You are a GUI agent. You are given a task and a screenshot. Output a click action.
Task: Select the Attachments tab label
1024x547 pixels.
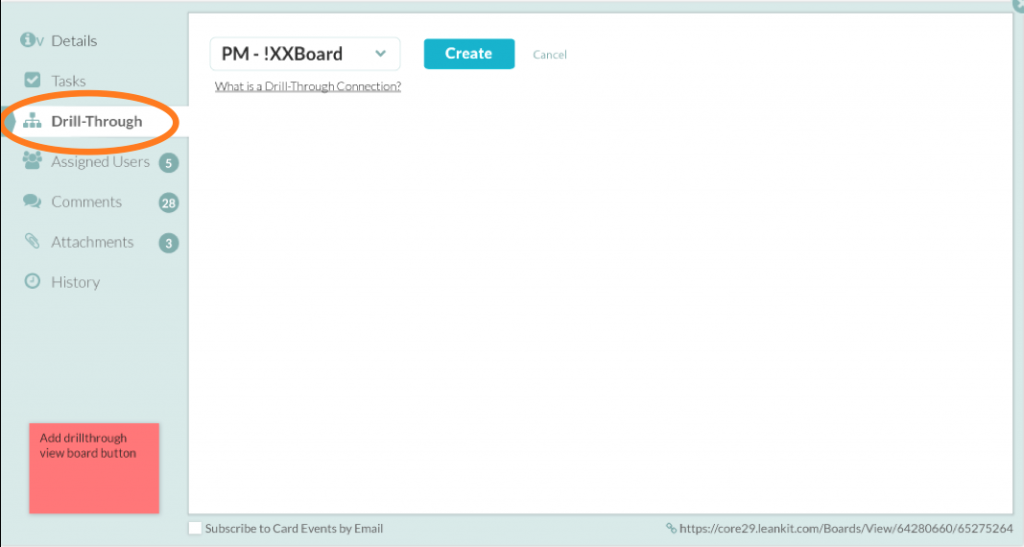(92, 242)
